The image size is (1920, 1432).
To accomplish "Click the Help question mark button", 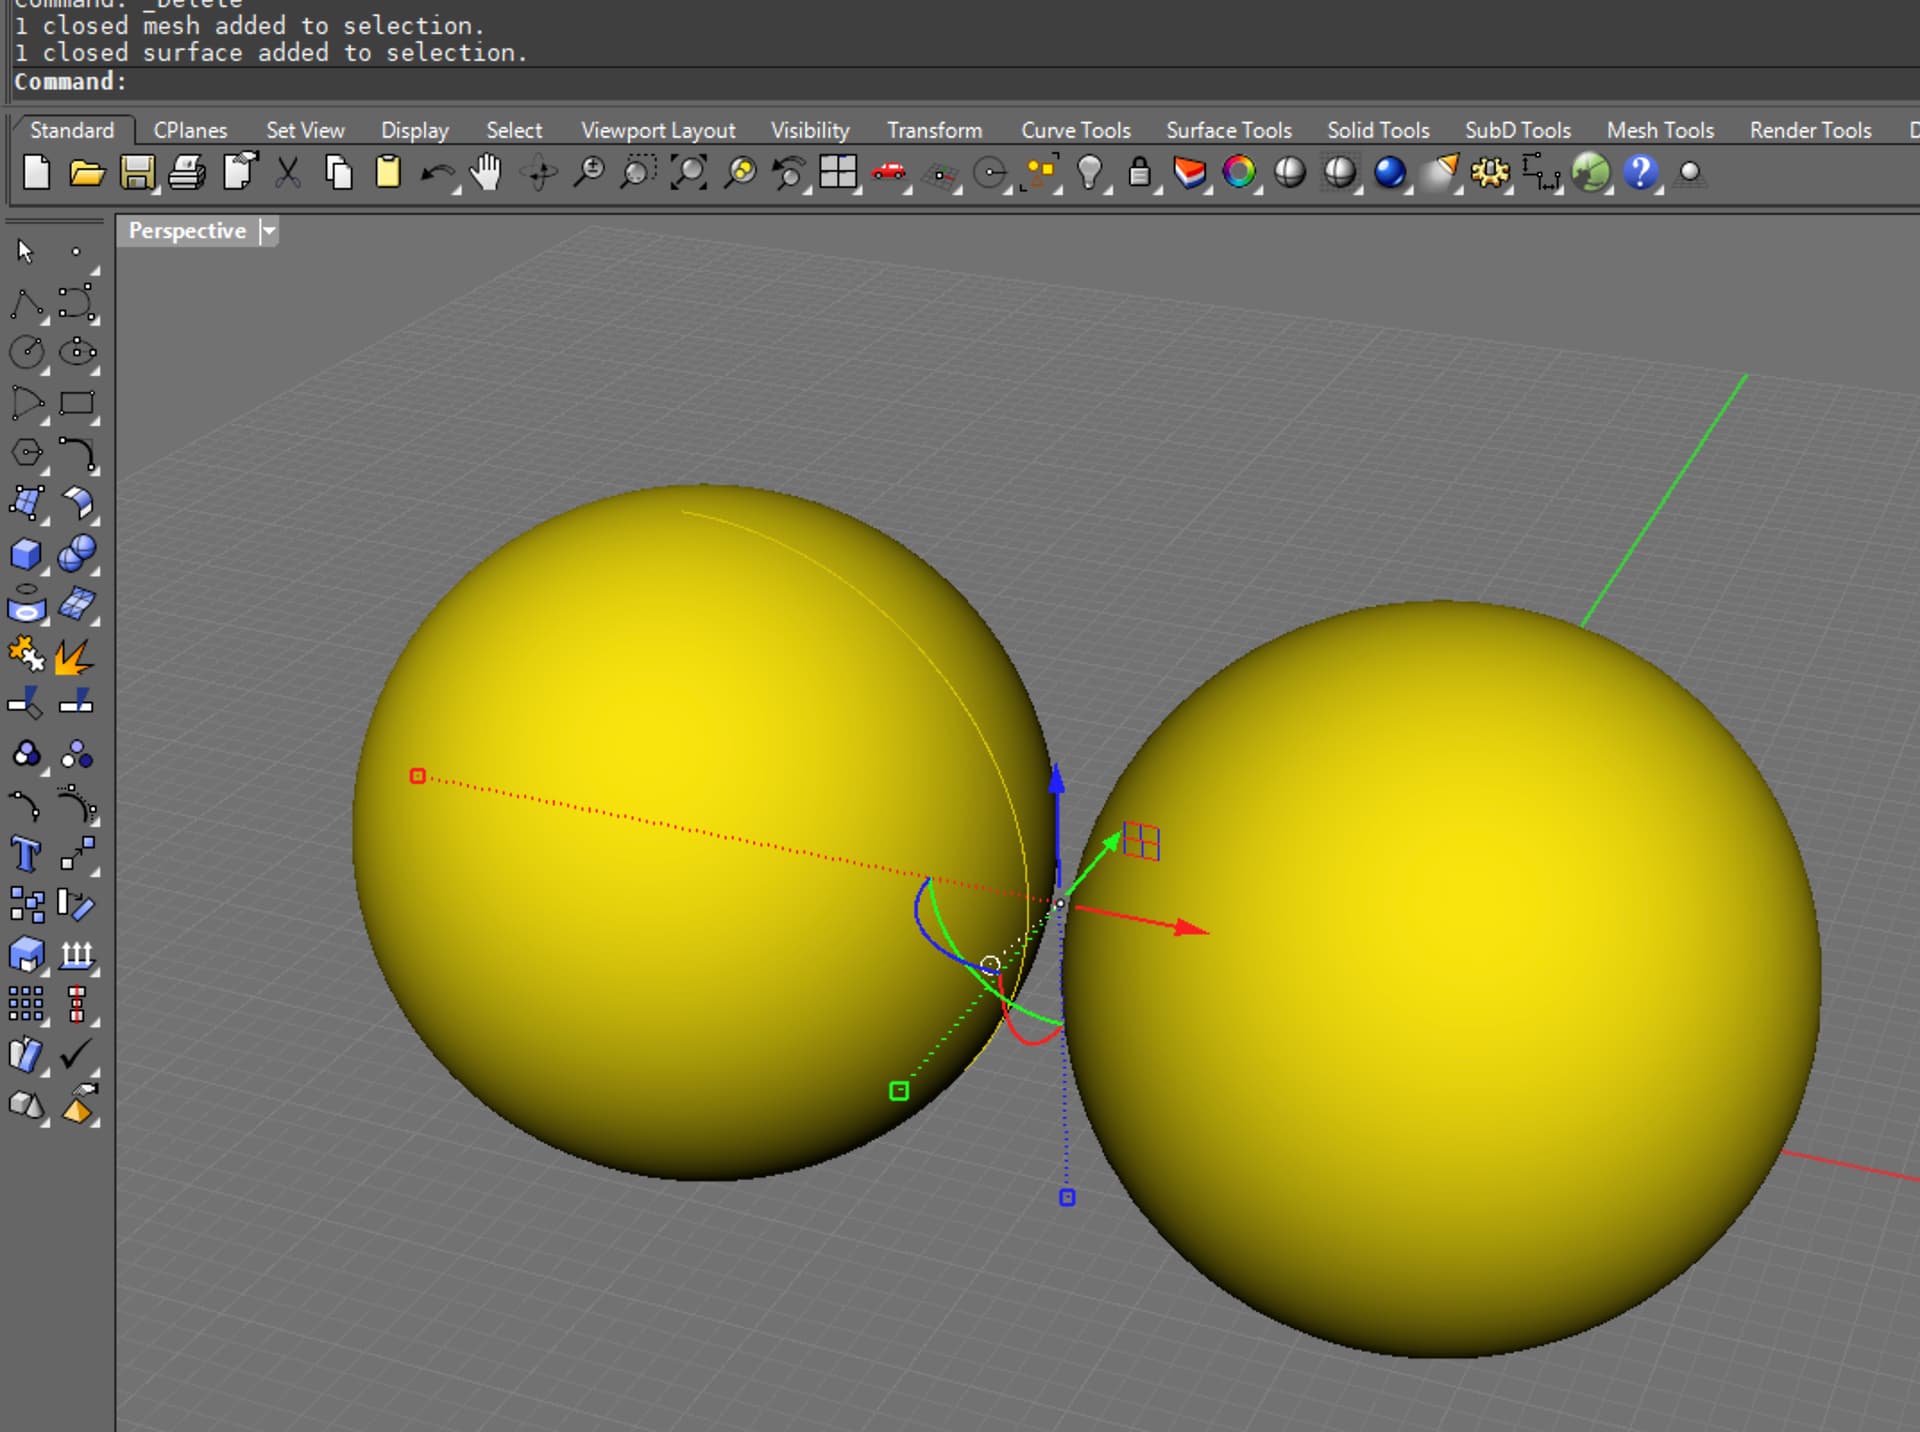I will click(1639, 173).
